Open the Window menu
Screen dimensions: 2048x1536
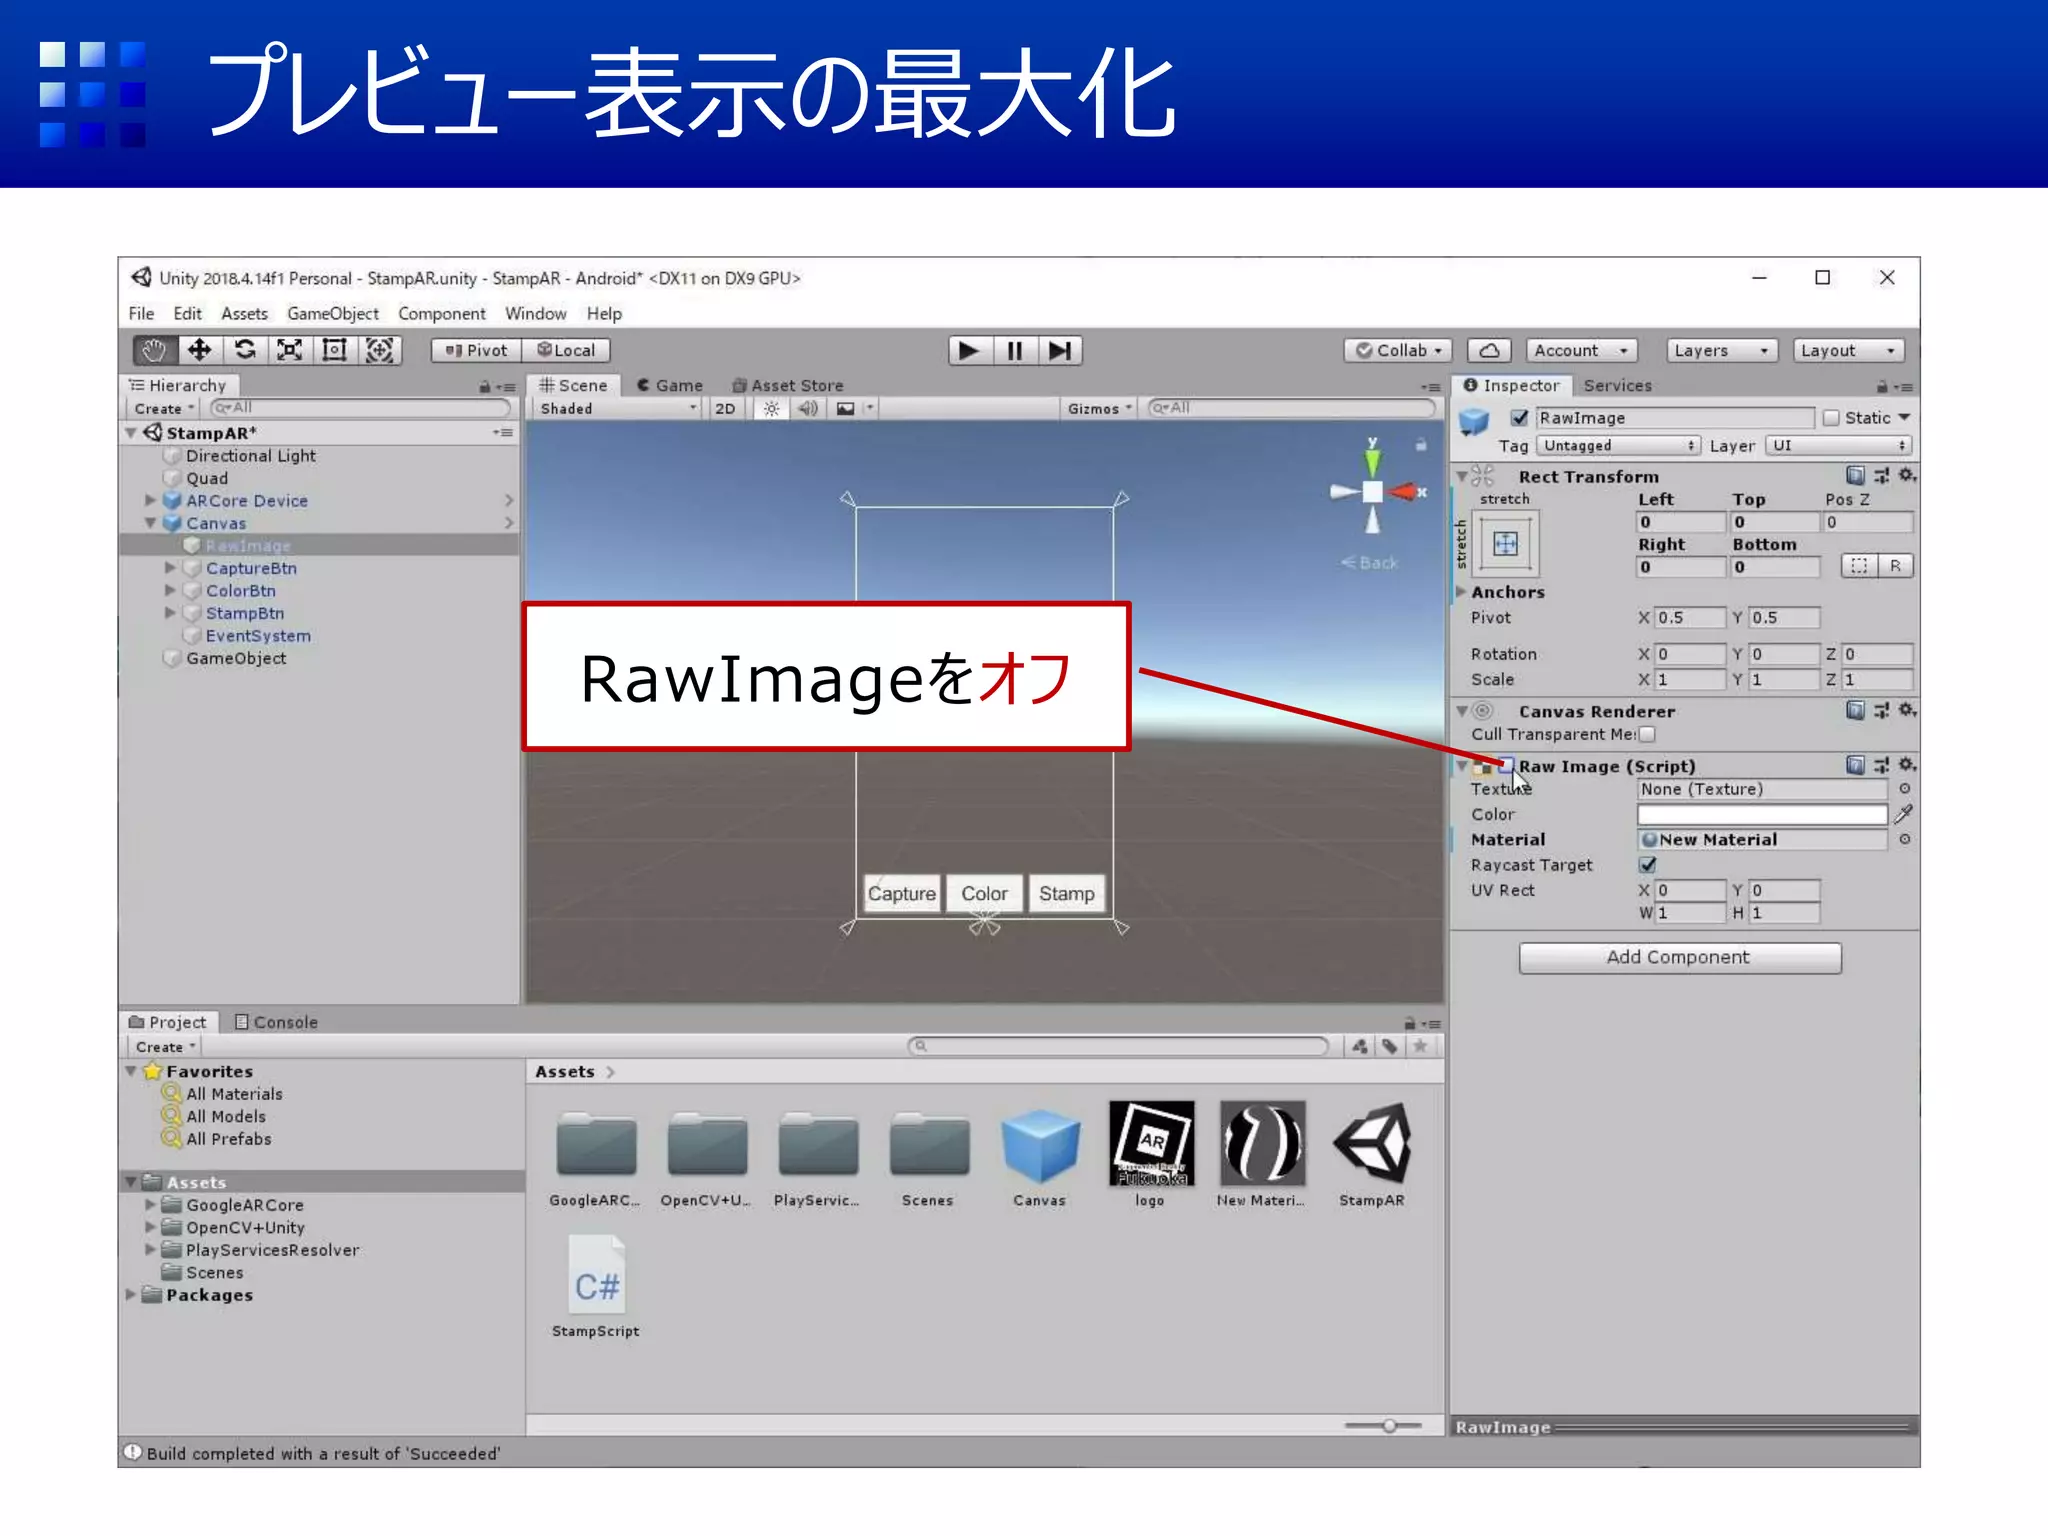click(x=535, y=313)
